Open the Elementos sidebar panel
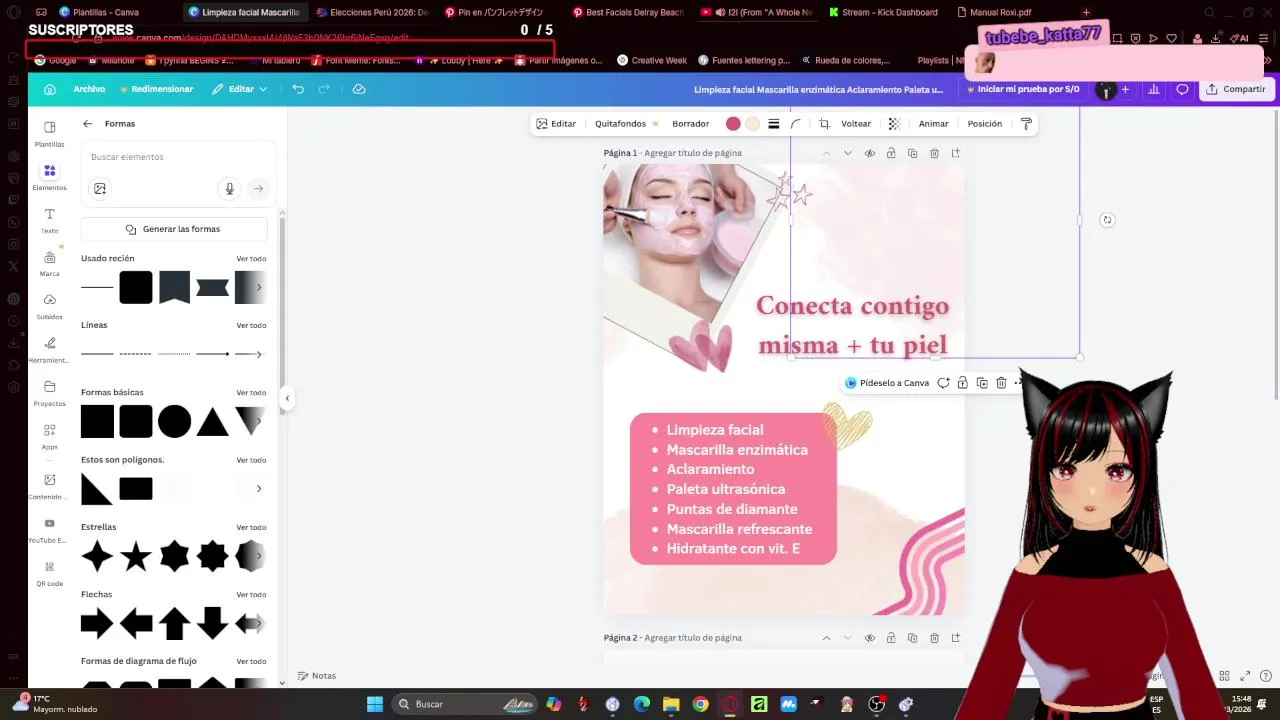 [x=49, y=177]
